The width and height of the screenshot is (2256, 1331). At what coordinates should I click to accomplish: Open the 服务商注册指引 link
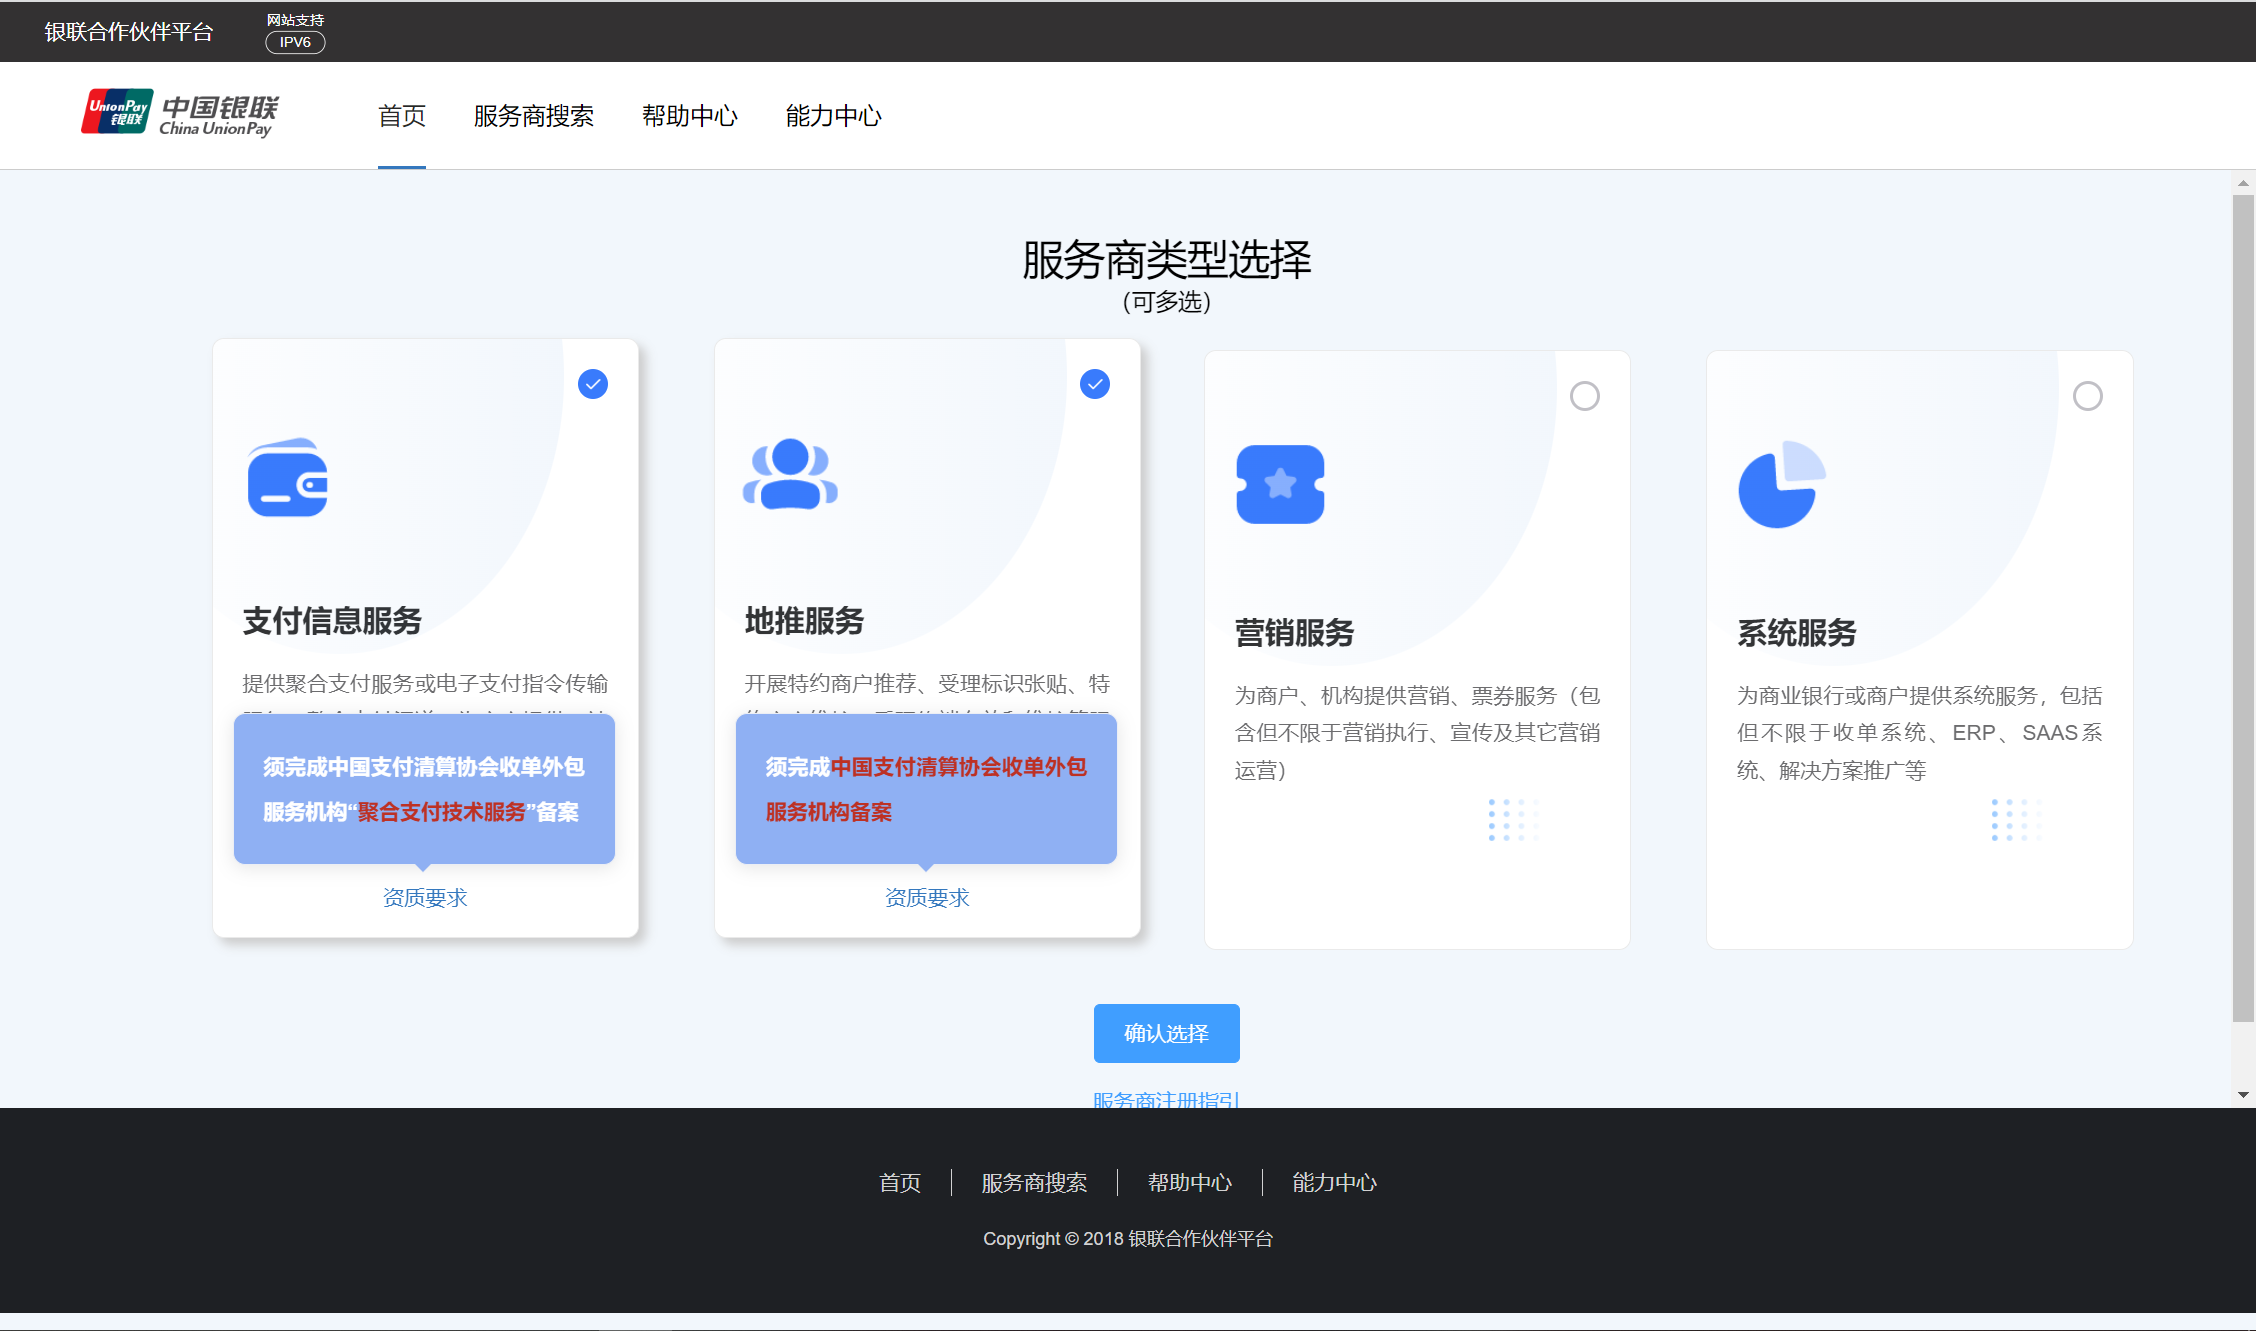[x=1167, y=1099]
